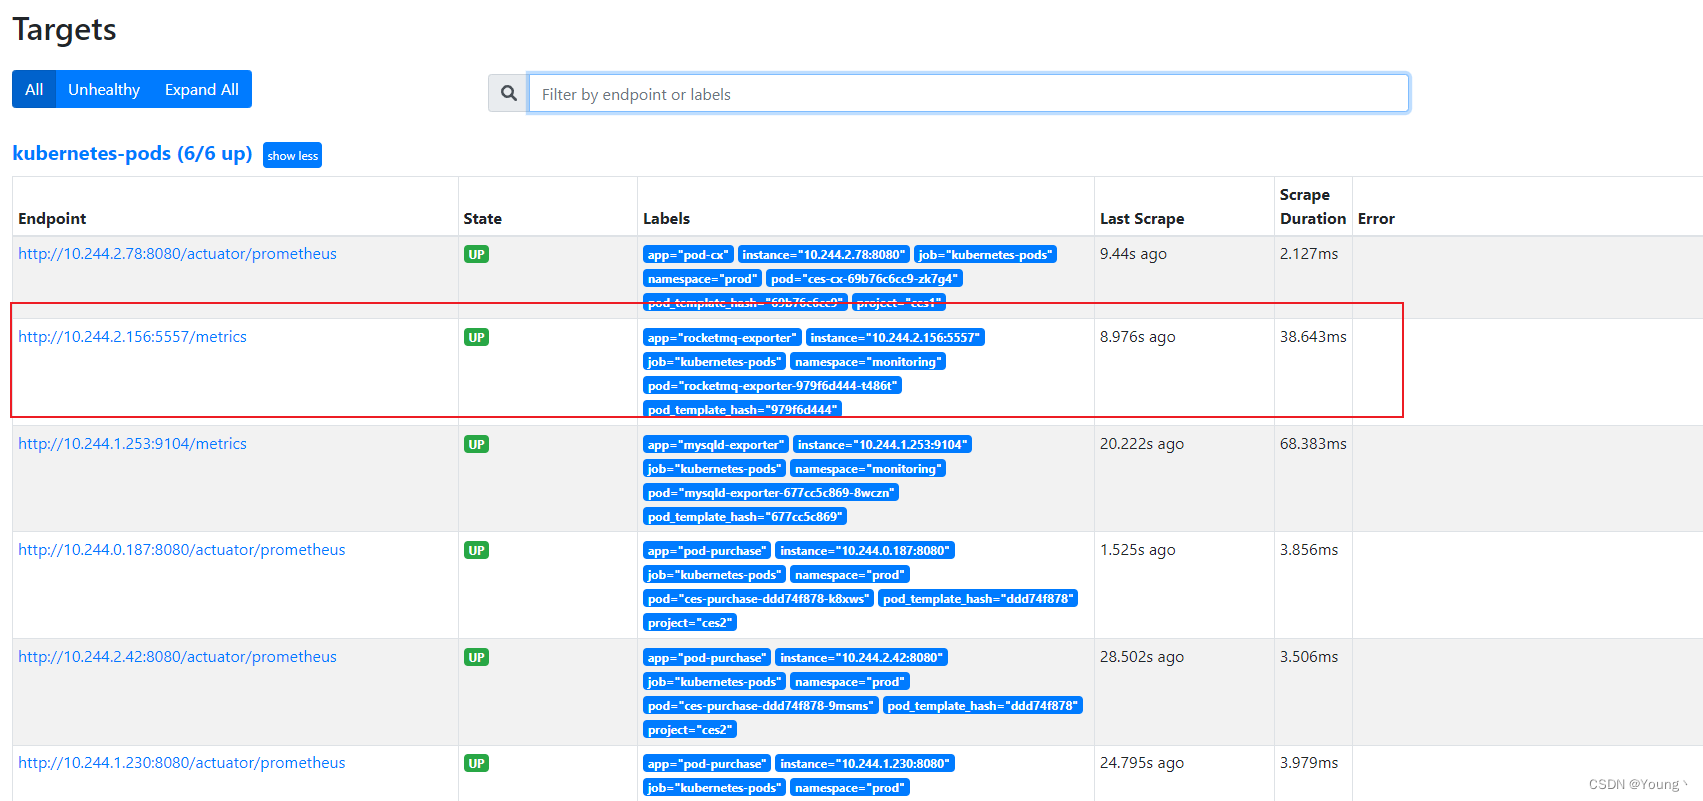Viewport: 1703px width, 801px height.
Task: Click UP state badge for rocketmq-exporter row
Action: click(x=476, y=337)
